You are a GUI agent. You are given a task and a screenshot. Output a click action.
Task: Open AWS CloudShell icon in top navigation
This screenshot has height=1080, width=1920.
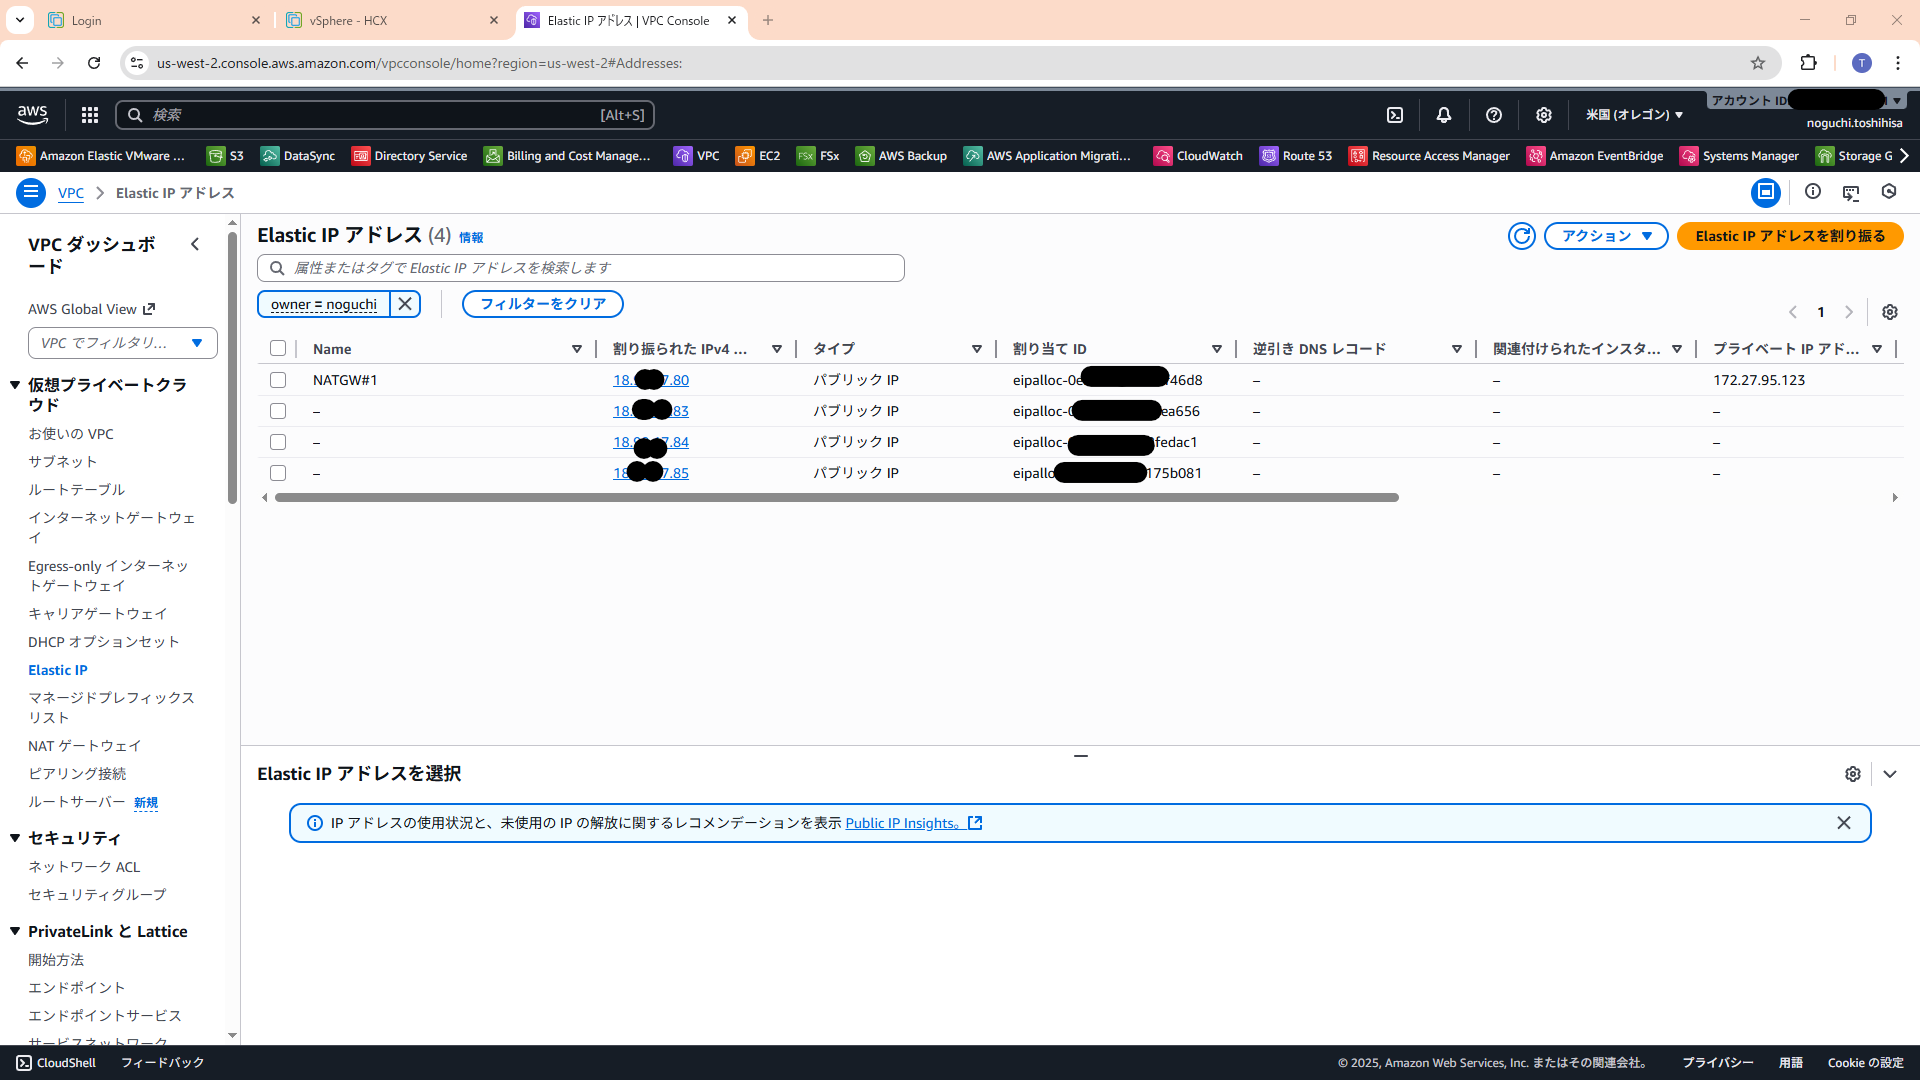point(1395,115)
